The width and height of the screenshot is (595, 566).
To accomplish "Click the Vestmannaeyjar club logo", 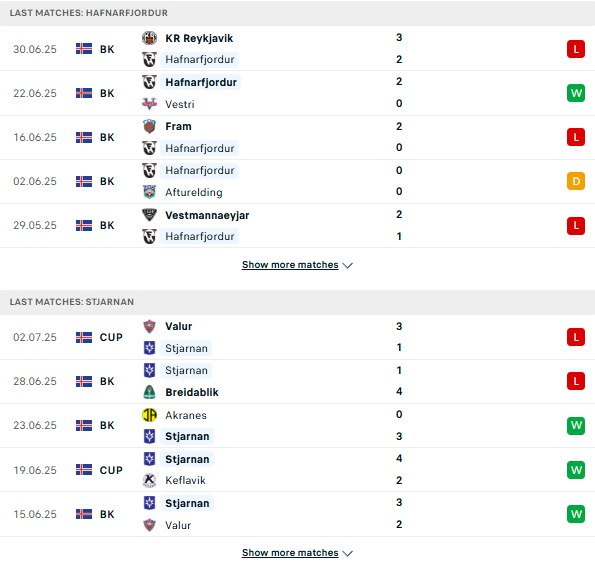I will 149,215.
